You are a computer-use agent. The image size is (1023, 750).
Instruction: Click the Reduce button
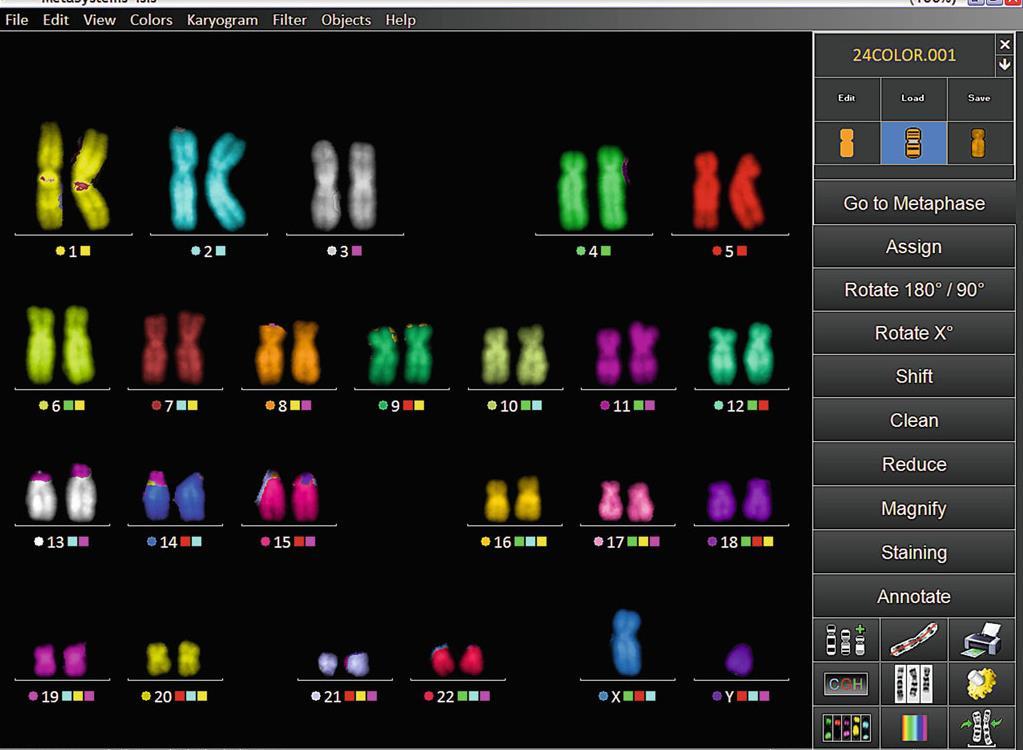(x=913, y=464)
